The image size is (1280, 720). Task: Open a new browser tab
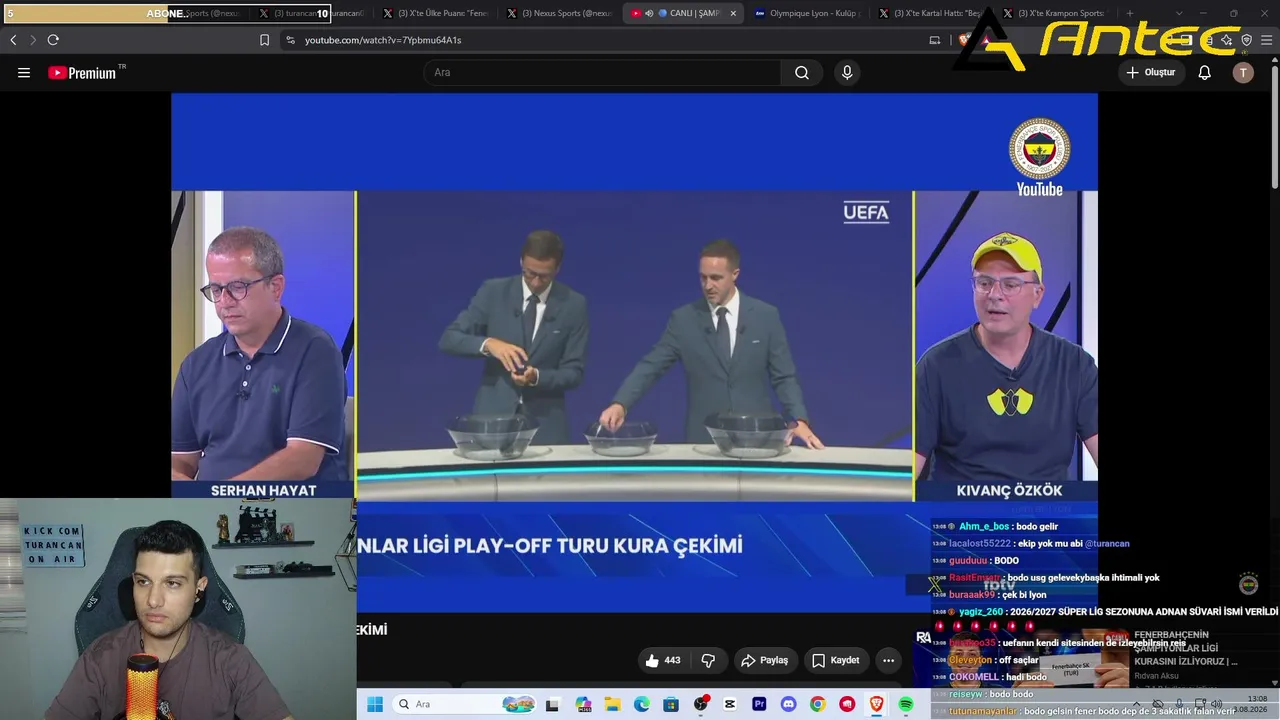click(x=1129, y=13)
